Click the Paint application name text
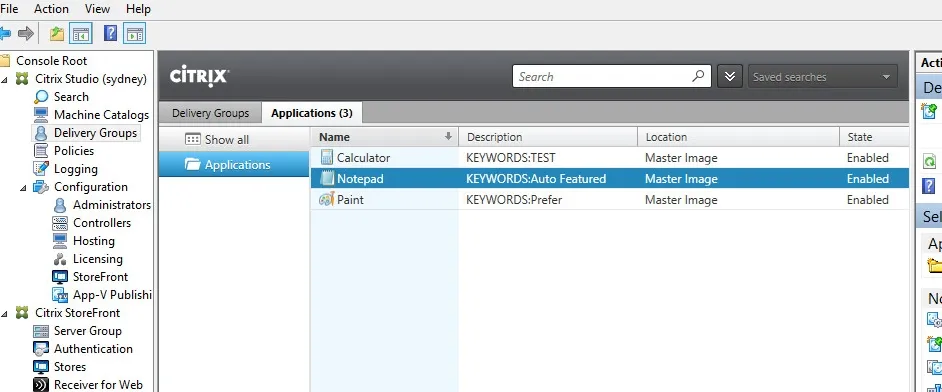The width and height of the screenshot is (942, 392). click(350, 199)
